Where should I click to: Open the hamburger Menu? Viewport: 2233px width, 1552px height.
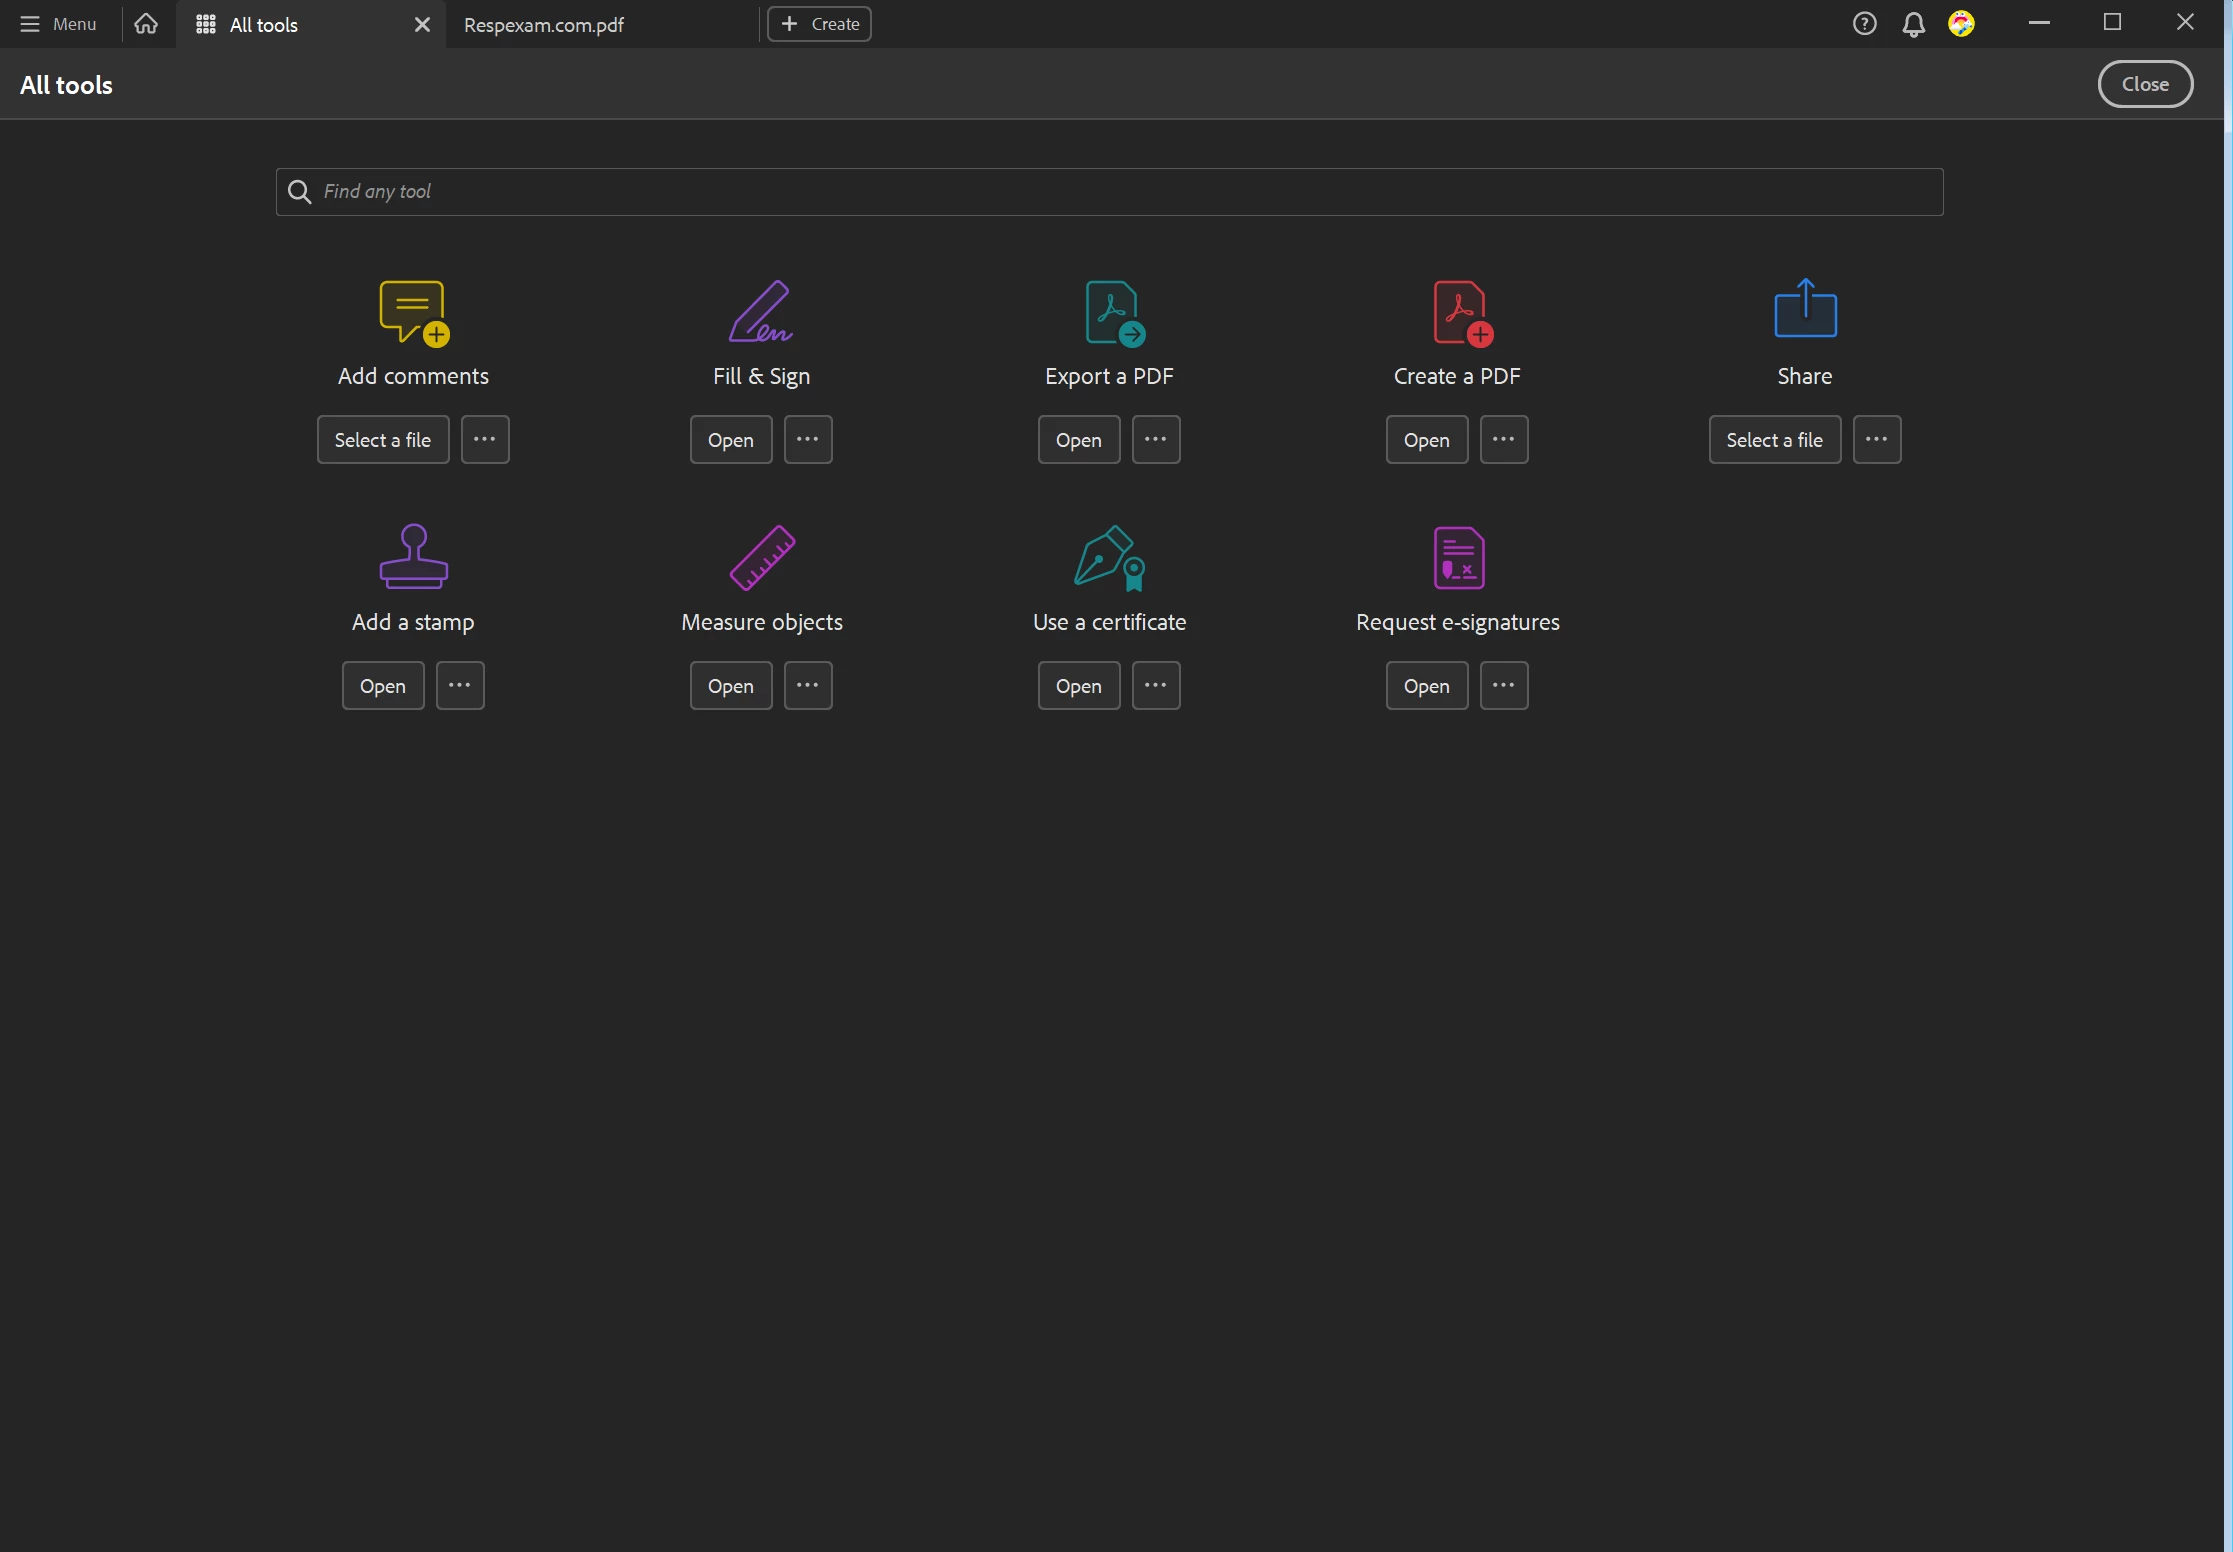pyautogui.click(x=58, y=24)
